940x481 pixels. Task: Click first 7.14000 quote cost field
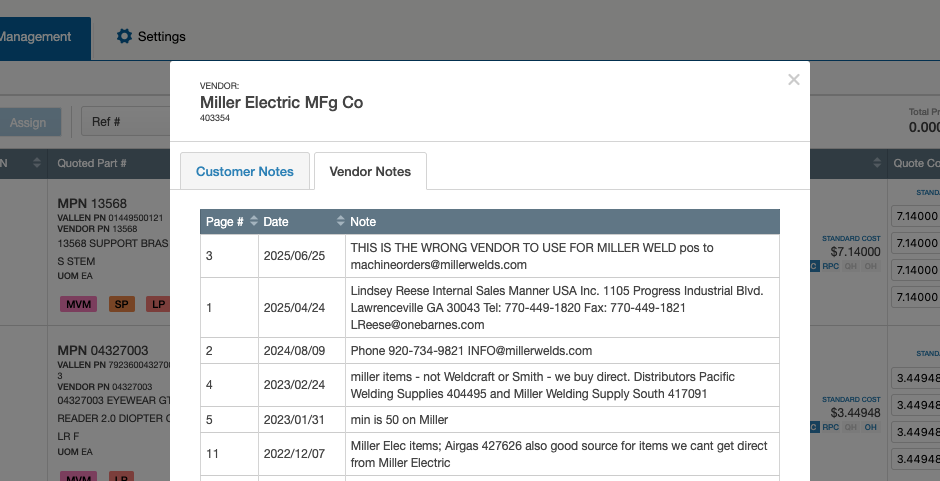pos(914,216)
